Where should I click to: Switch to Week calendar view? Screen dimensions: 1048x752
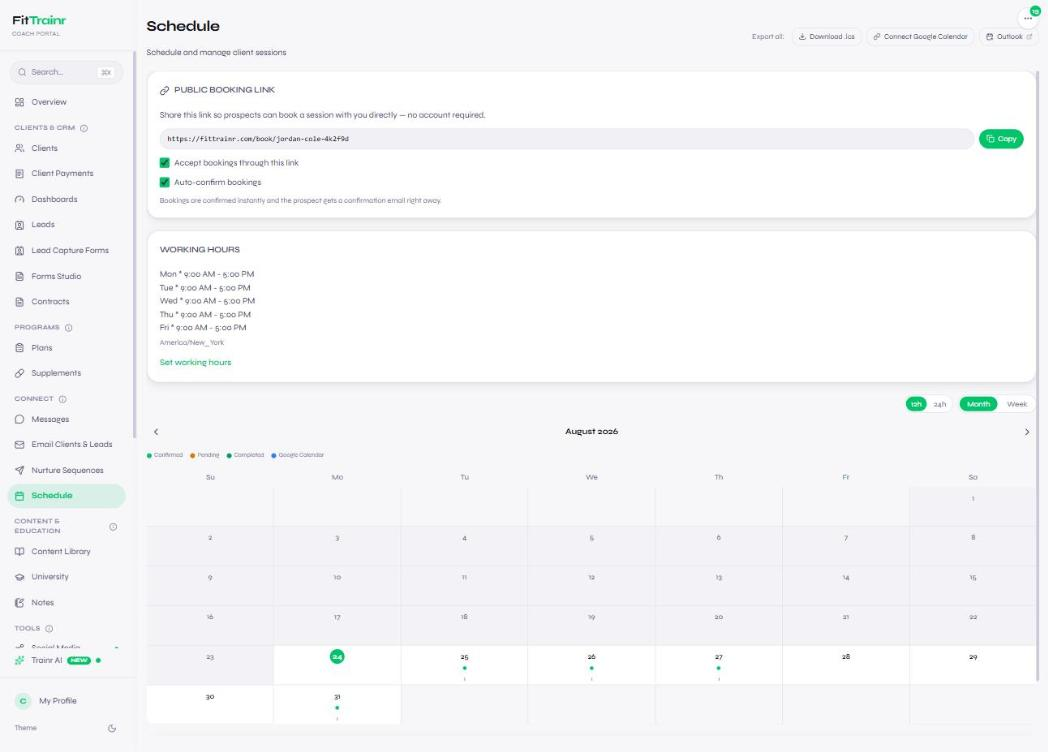(x=1017, y=404)
